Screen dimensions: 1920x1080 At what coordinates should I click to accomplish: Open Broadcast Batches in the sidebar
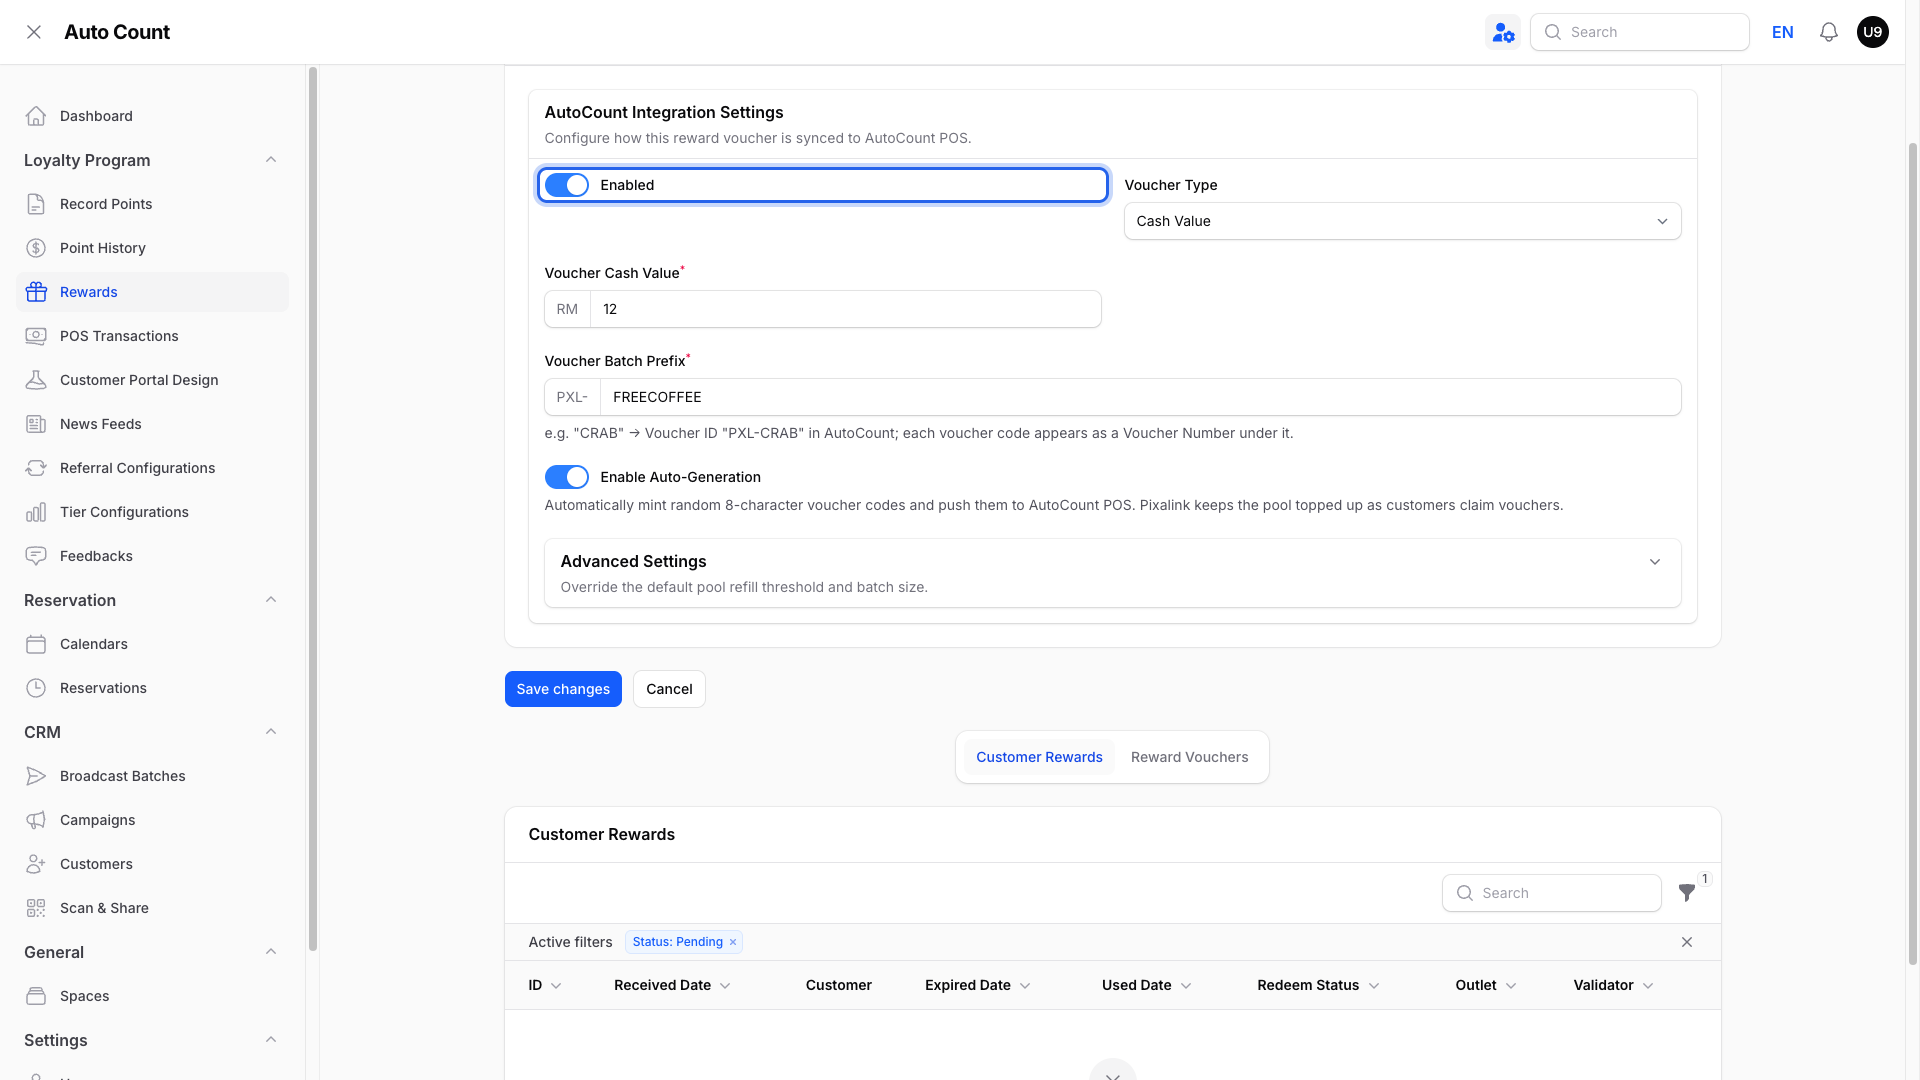click(152, 776)
